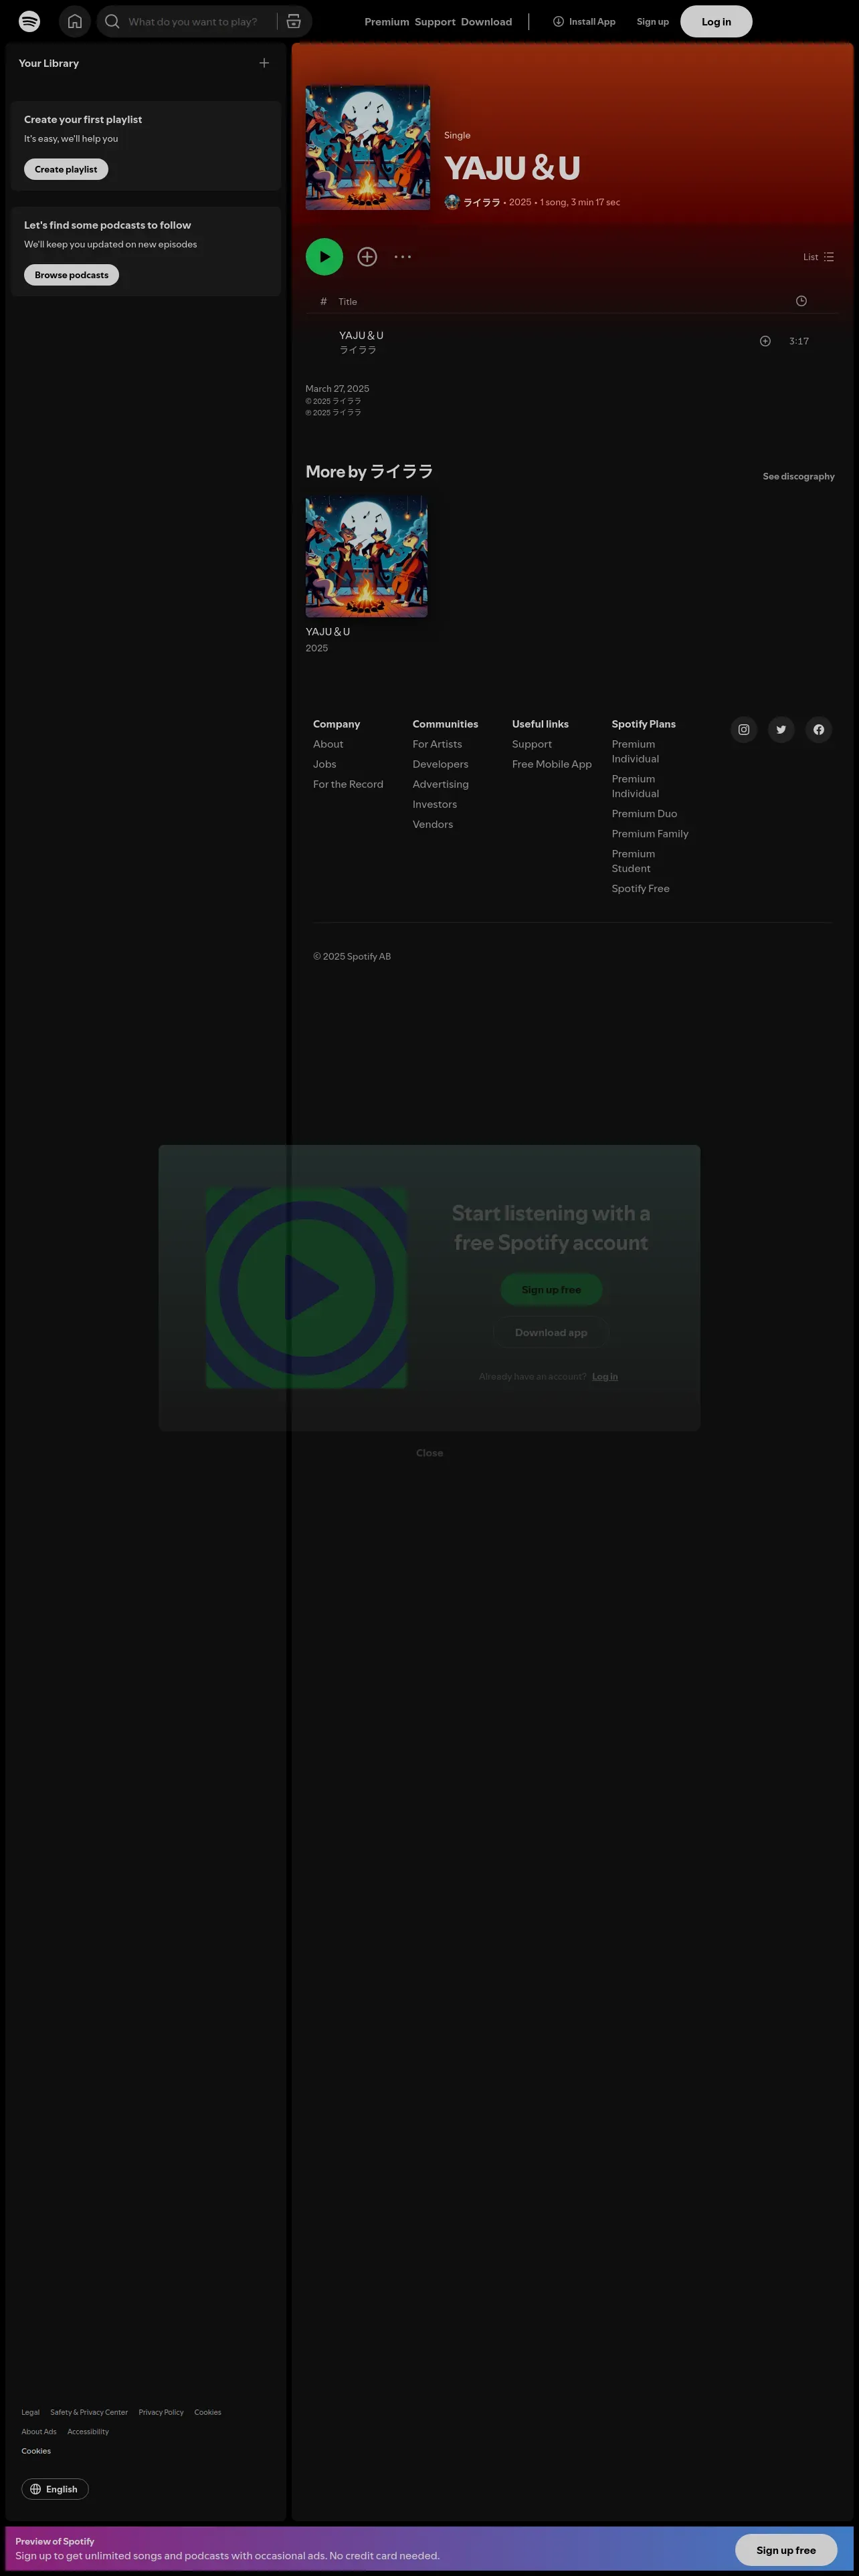
Task: Click Sign up in top bar
Action: point(653,21)
